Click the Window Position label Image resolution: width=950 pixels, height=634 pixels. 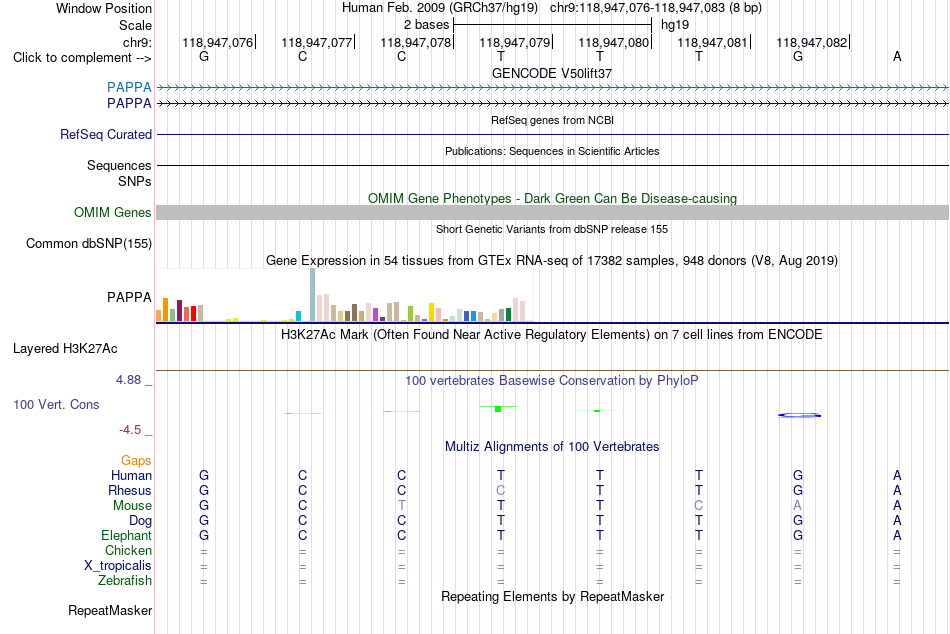pos(104,8)
